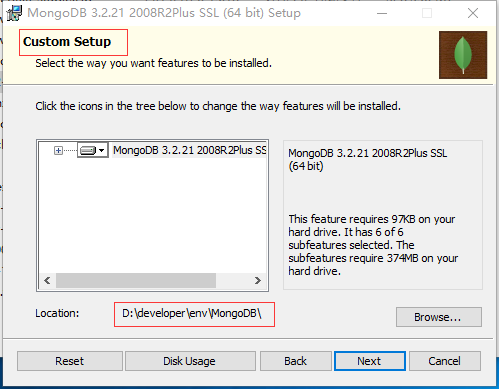Click the hard drive feature icon

click(88, 150)
